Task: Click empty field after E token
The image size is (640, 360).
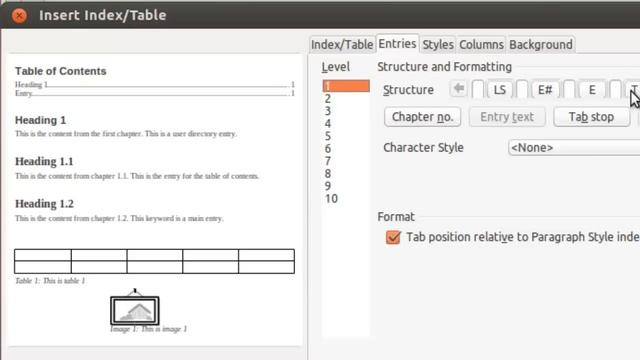Action: point(616,90)
